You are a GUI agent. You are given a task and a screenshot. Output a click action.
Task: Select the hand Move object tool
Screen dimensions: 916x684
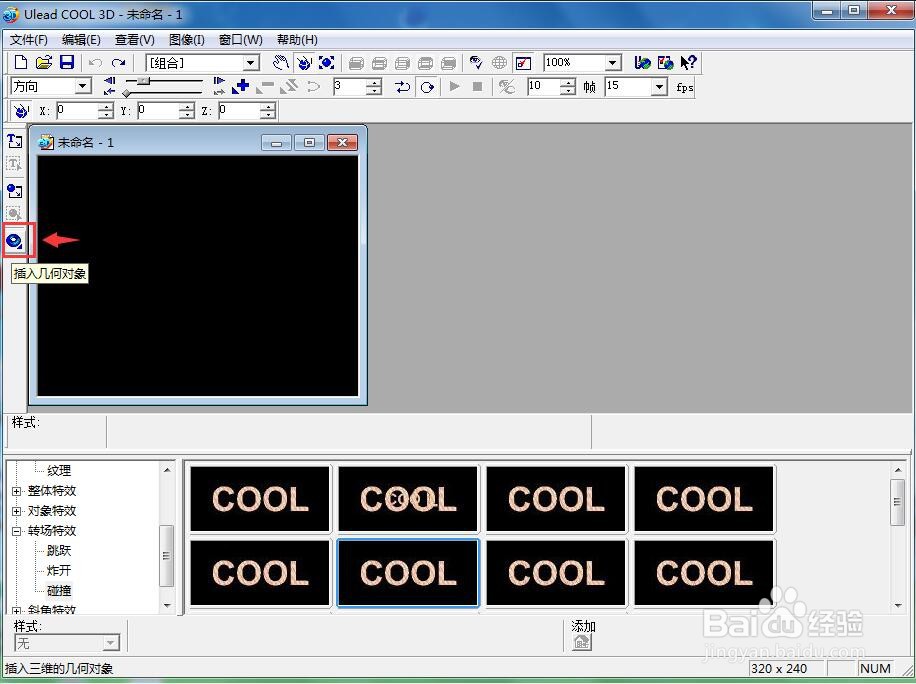point(281,63)
